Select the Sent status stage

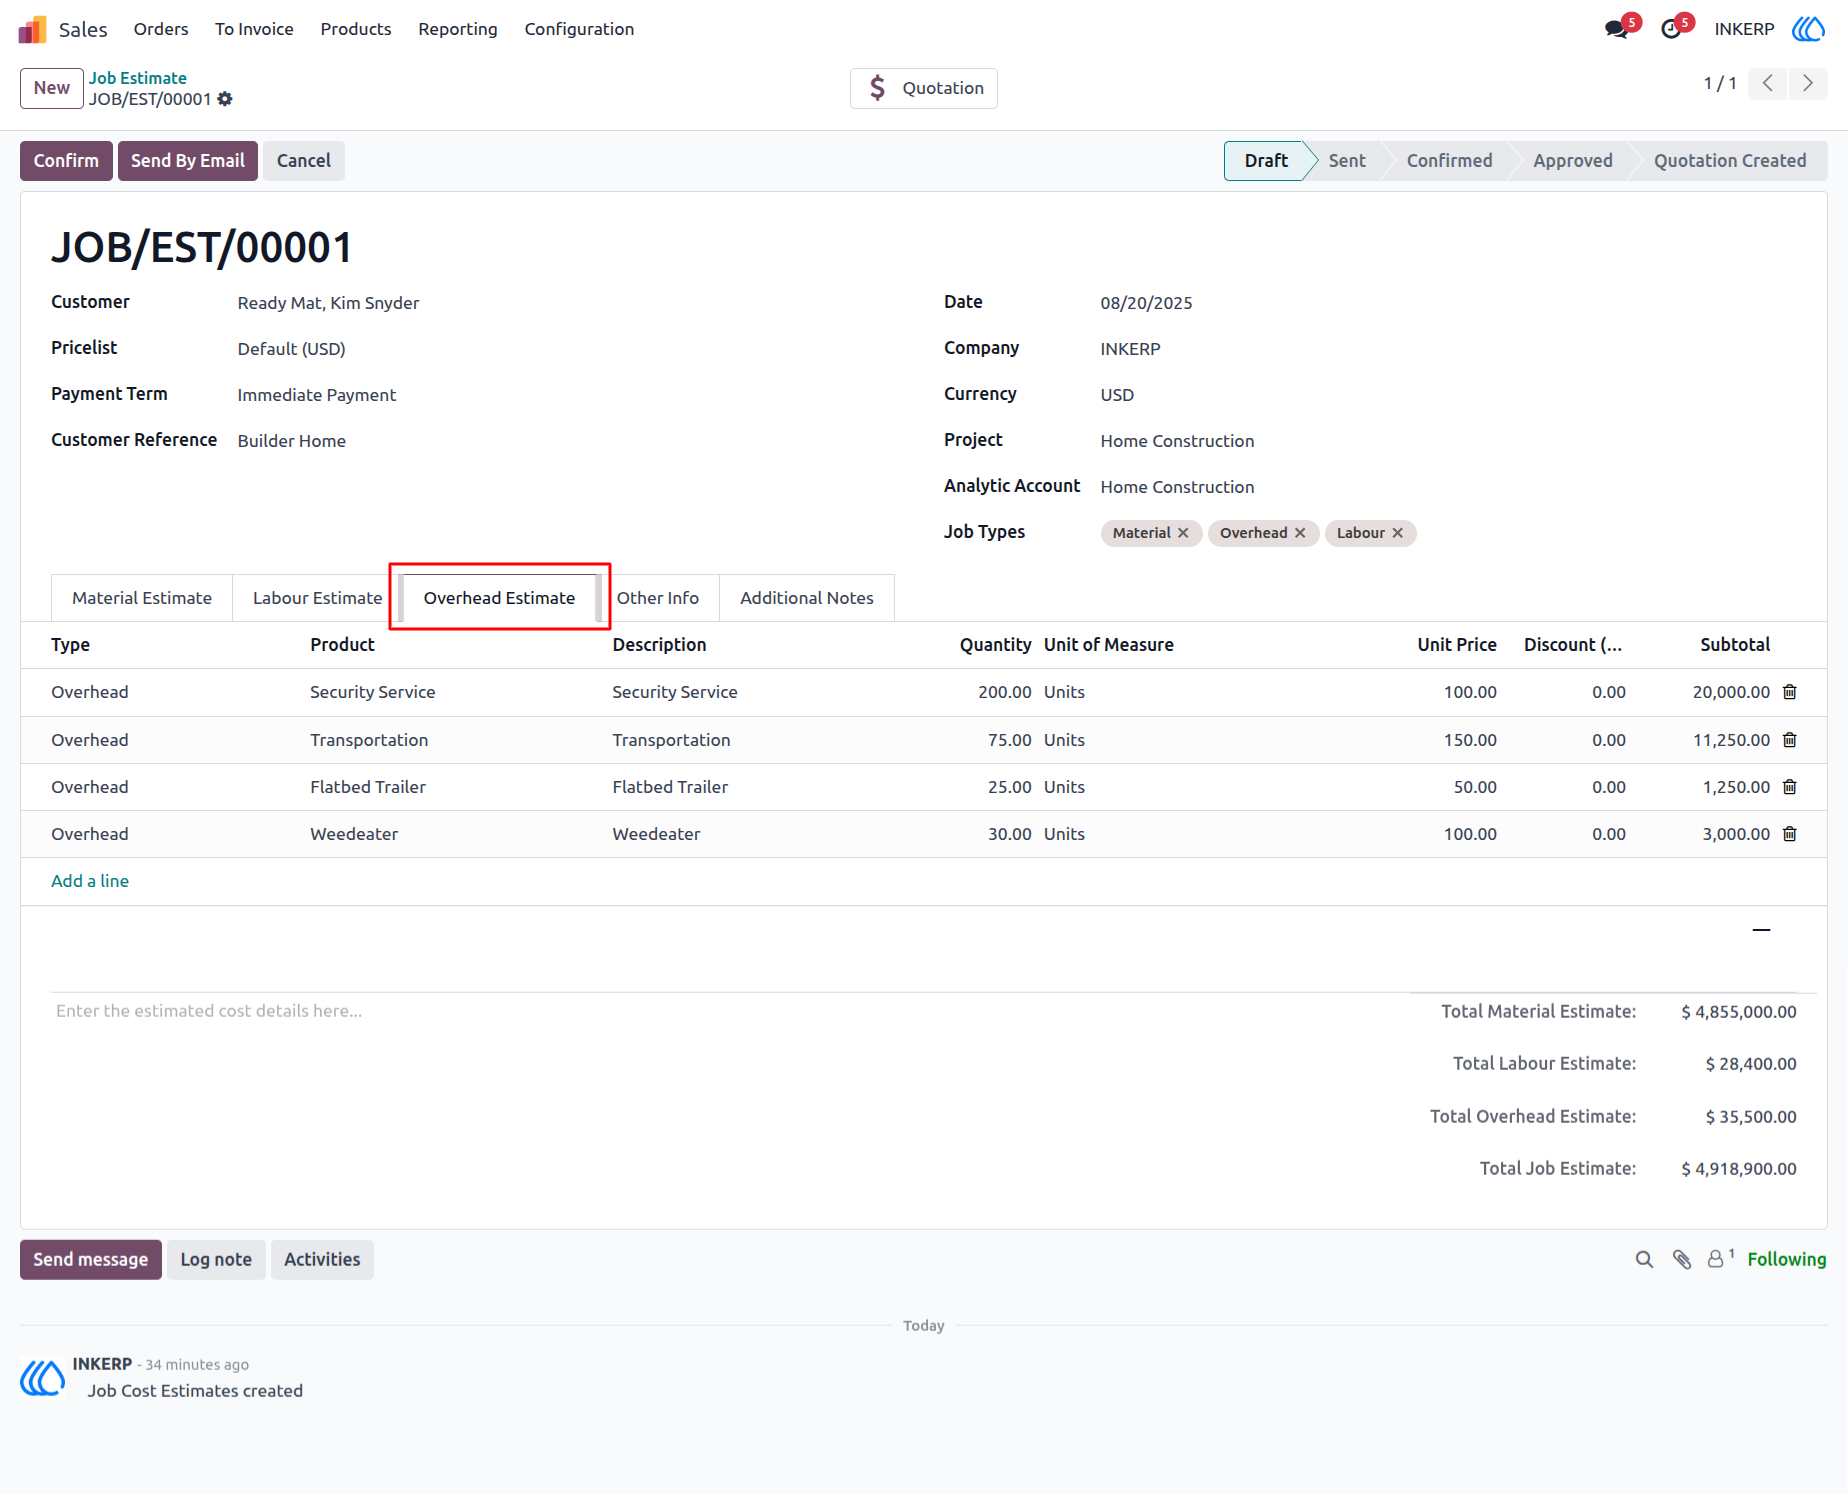click(1347, 161)
